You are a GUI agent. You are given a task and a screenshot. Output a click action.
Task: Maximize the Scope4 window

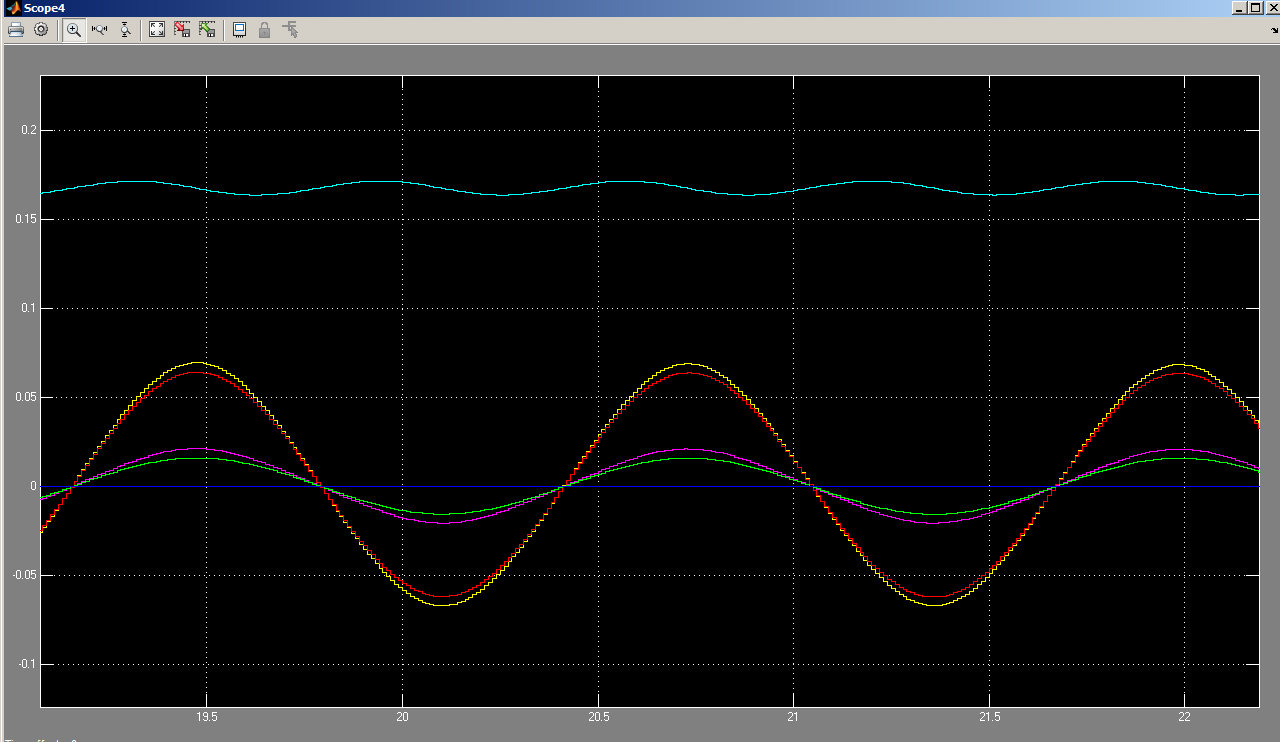1255,7
